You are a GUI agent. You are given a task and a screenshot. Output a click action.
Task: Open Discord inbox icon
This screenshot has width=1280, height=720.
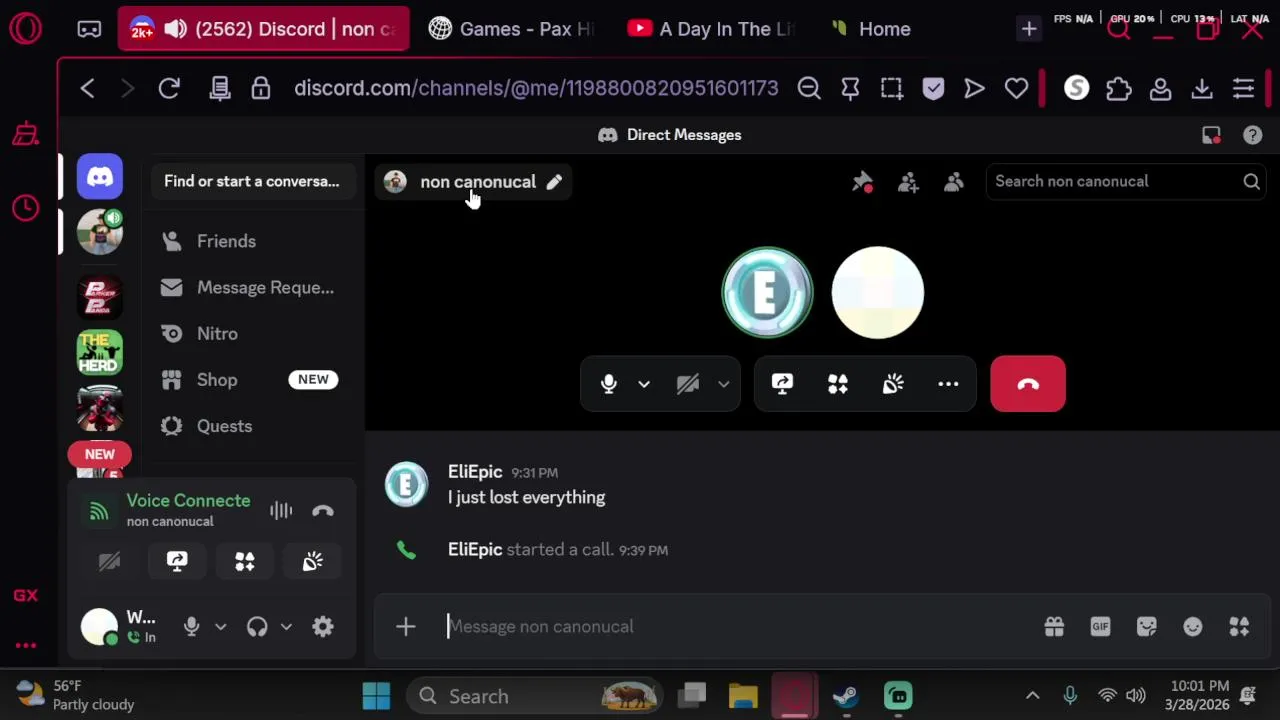click(1211, 135)
